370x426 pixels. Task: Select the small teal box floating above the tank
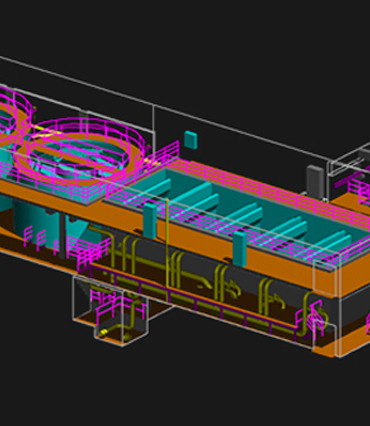[x=191, y=140]
